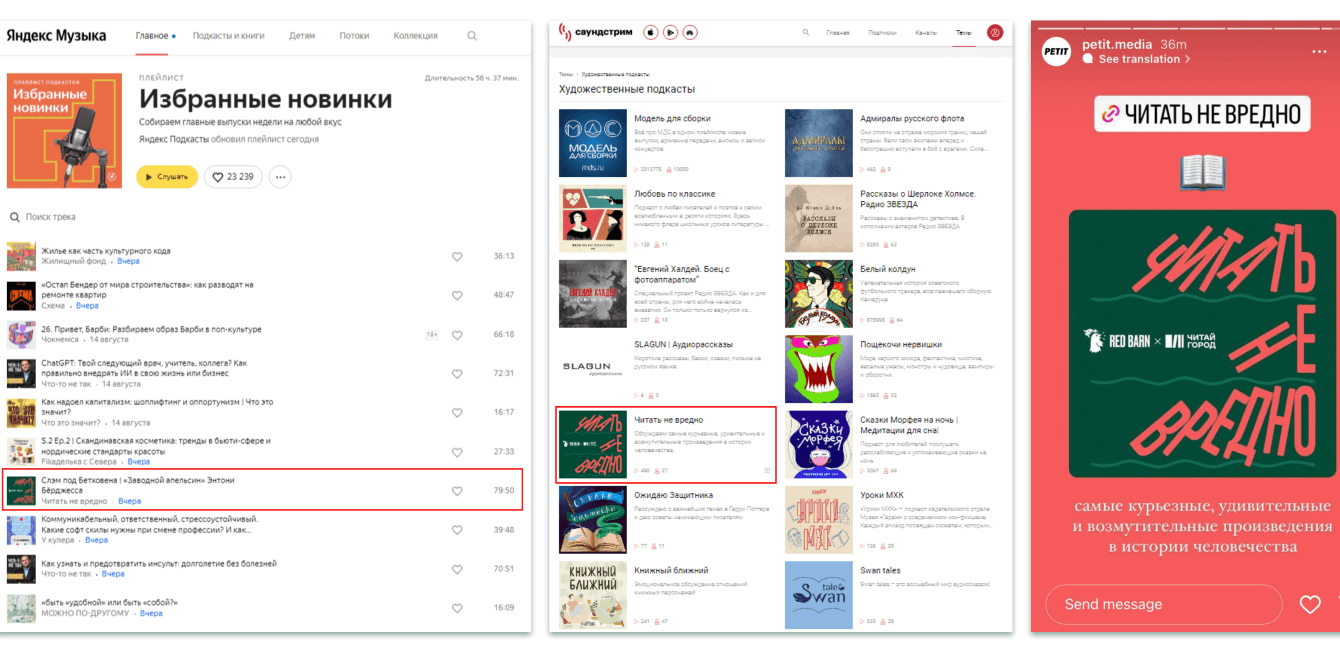
Task: Open Читать не вредно show link in track row
Action: pyautogui.click(x=74, y=501)
